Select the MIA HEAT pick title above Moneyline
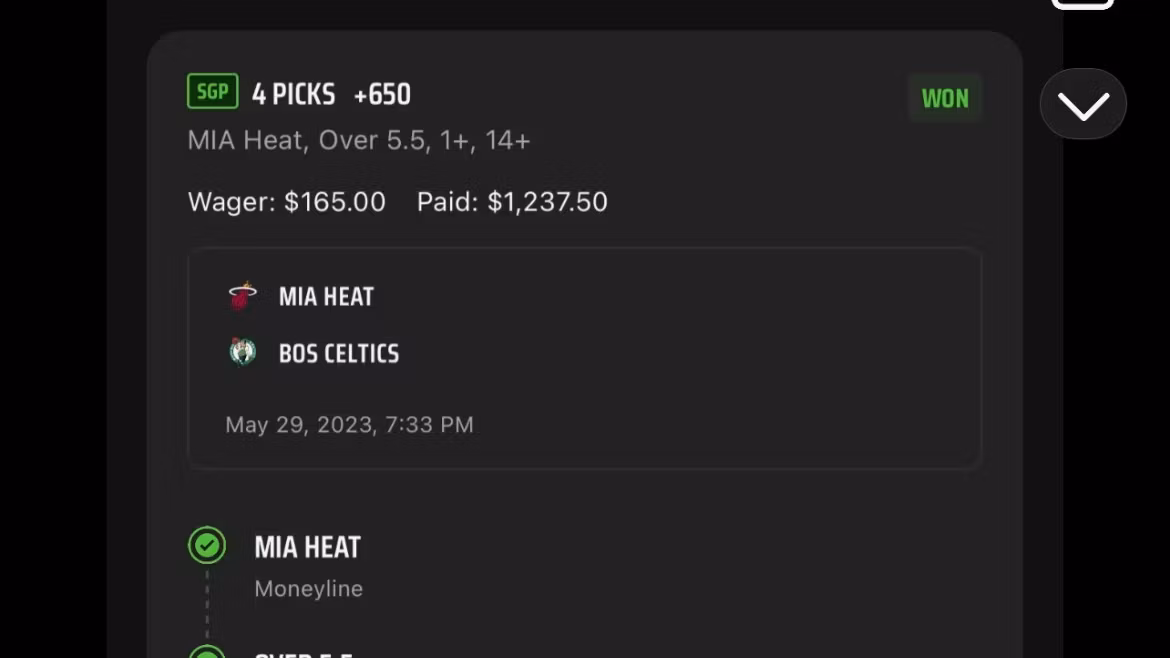This screenshot has width=1170, height=658. point(307,547)
